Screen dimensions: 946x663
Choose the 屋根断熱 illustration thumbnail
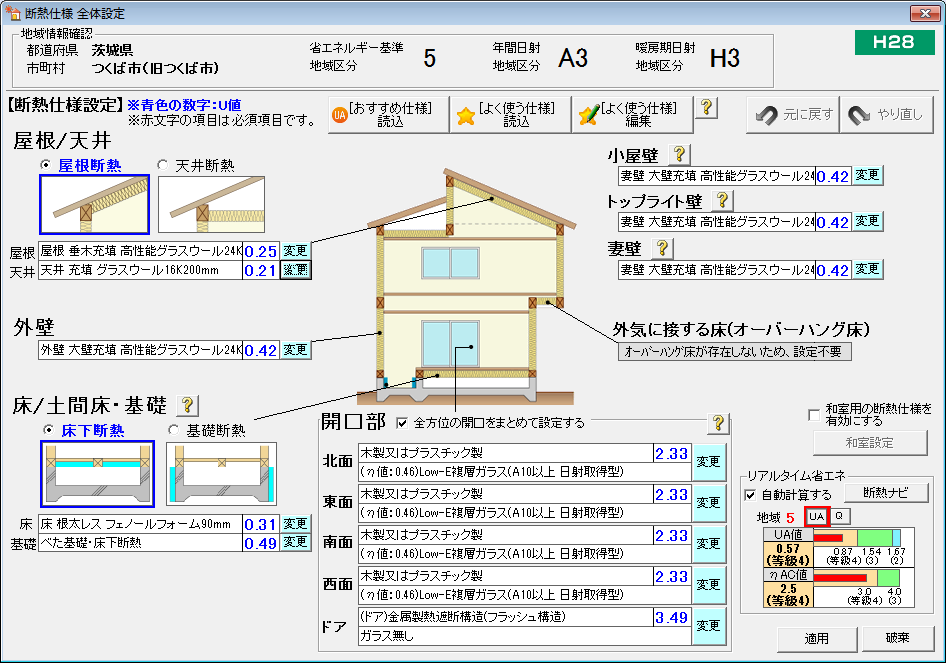pos(95,205)
